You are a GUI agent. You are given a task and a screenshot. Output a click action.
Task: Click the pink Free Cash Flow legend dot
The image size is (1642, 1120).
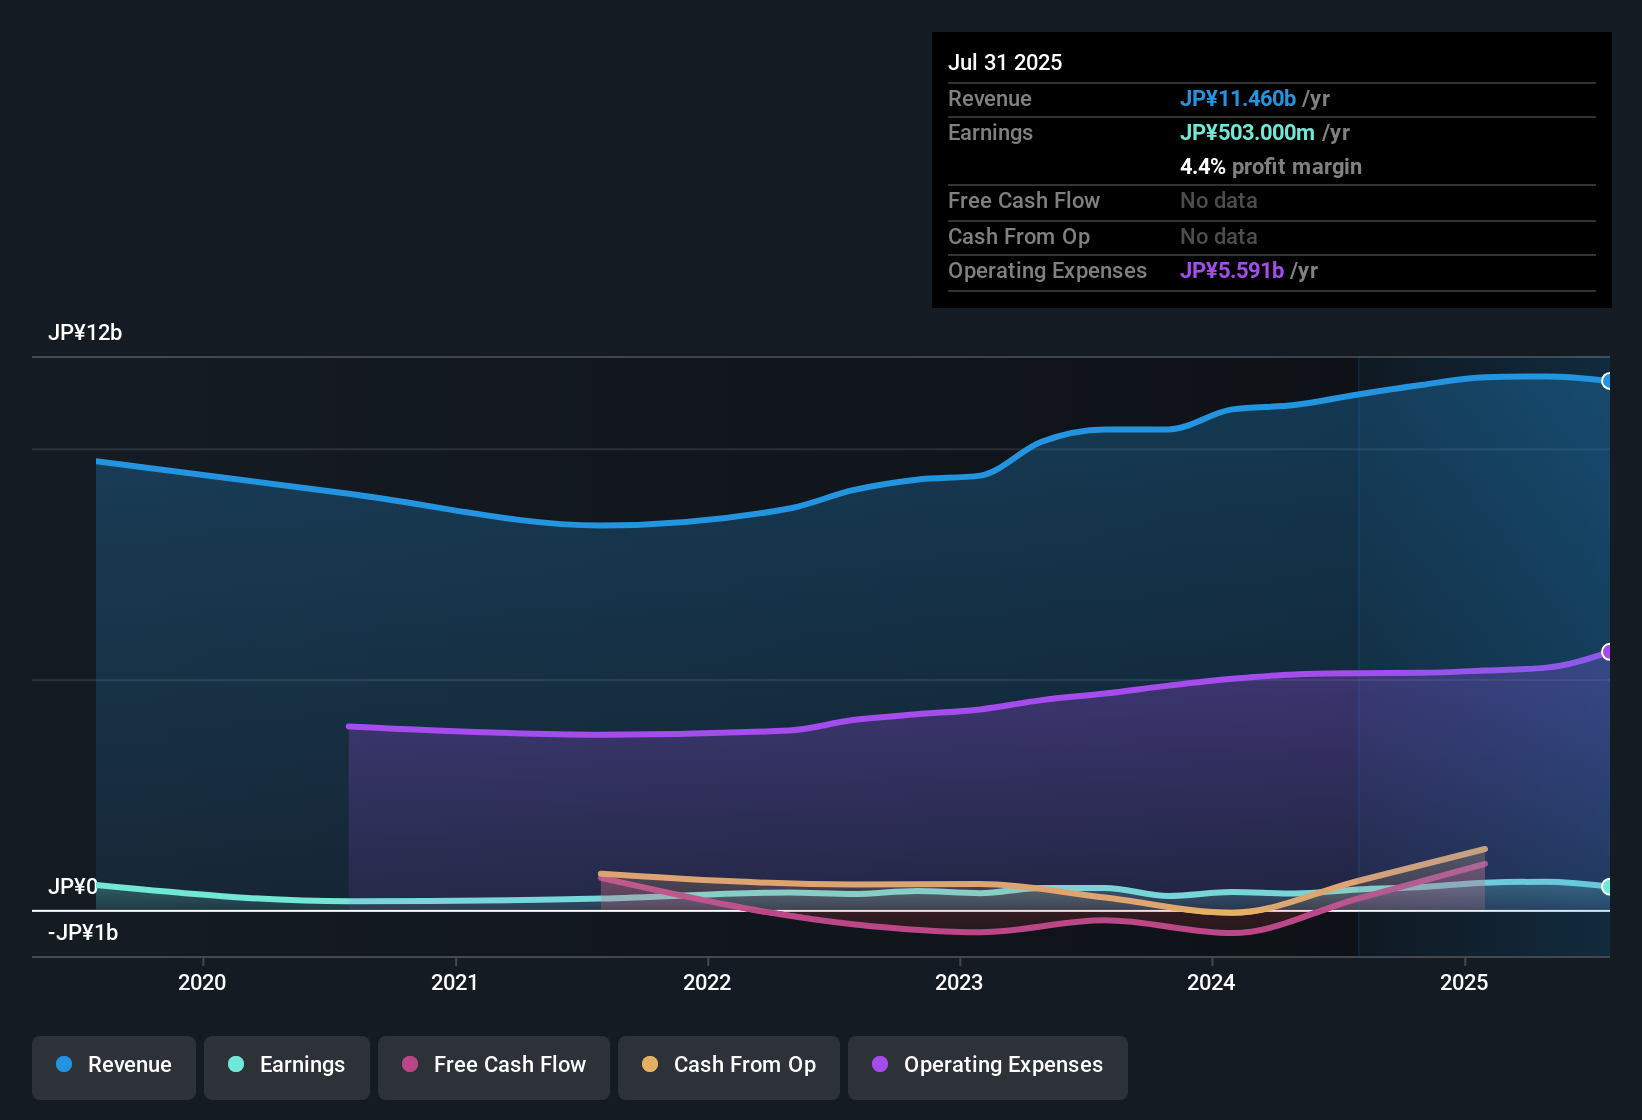tap(409, 1065)
